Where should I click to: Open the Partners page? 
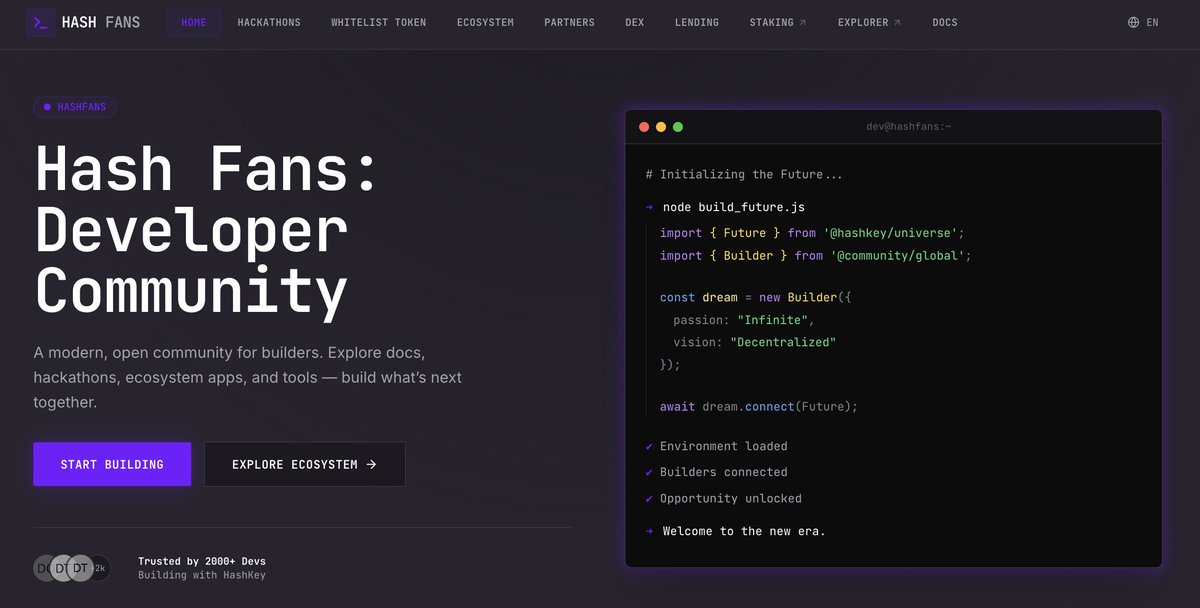point(569,22)
